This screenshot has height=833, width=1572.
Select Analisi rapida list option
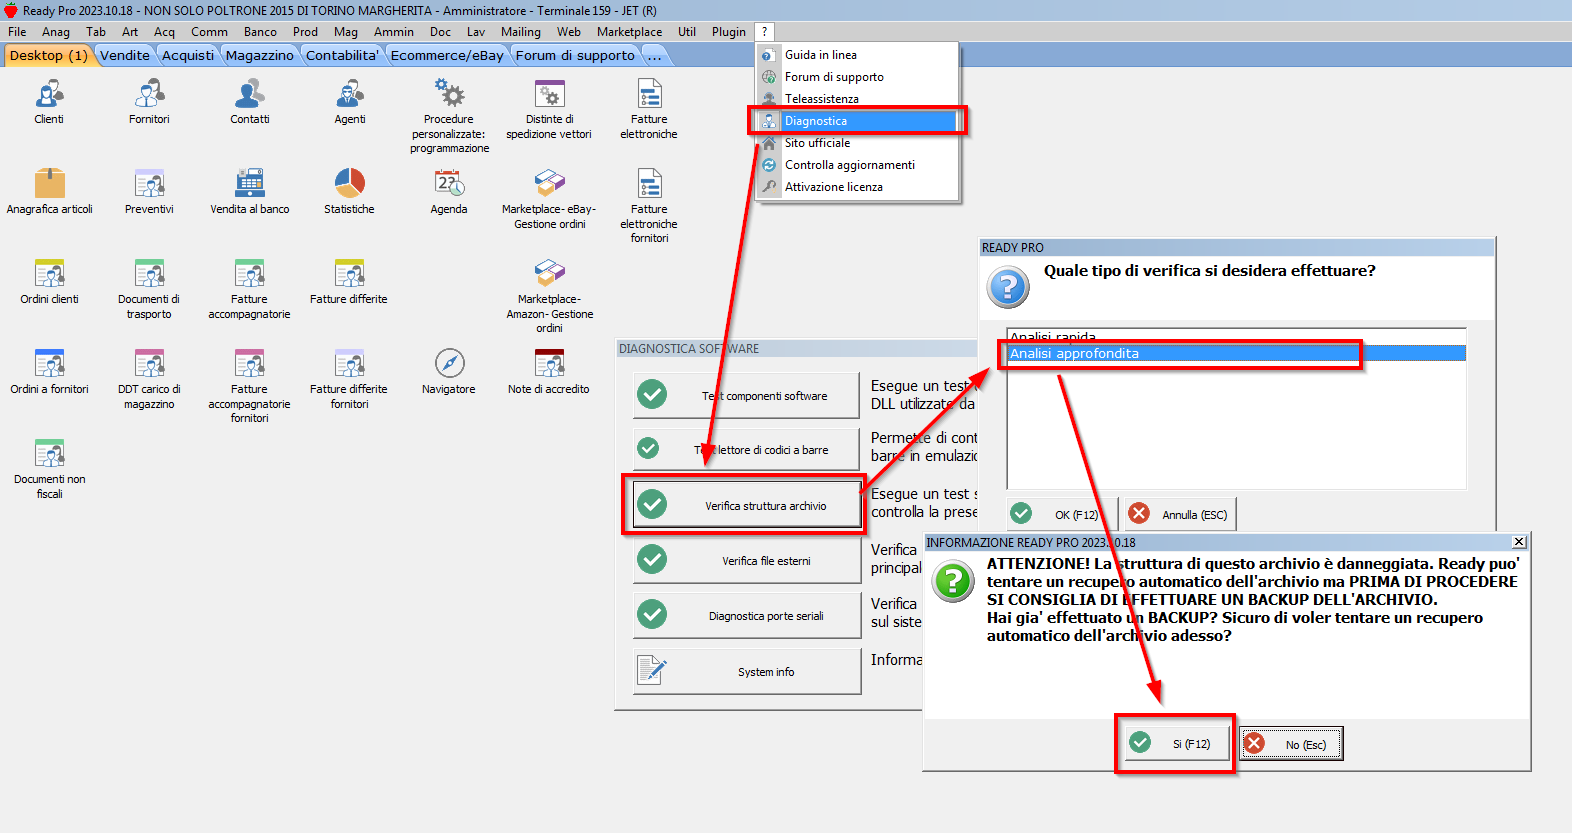pyautogui.click(x=1237, y=337)
